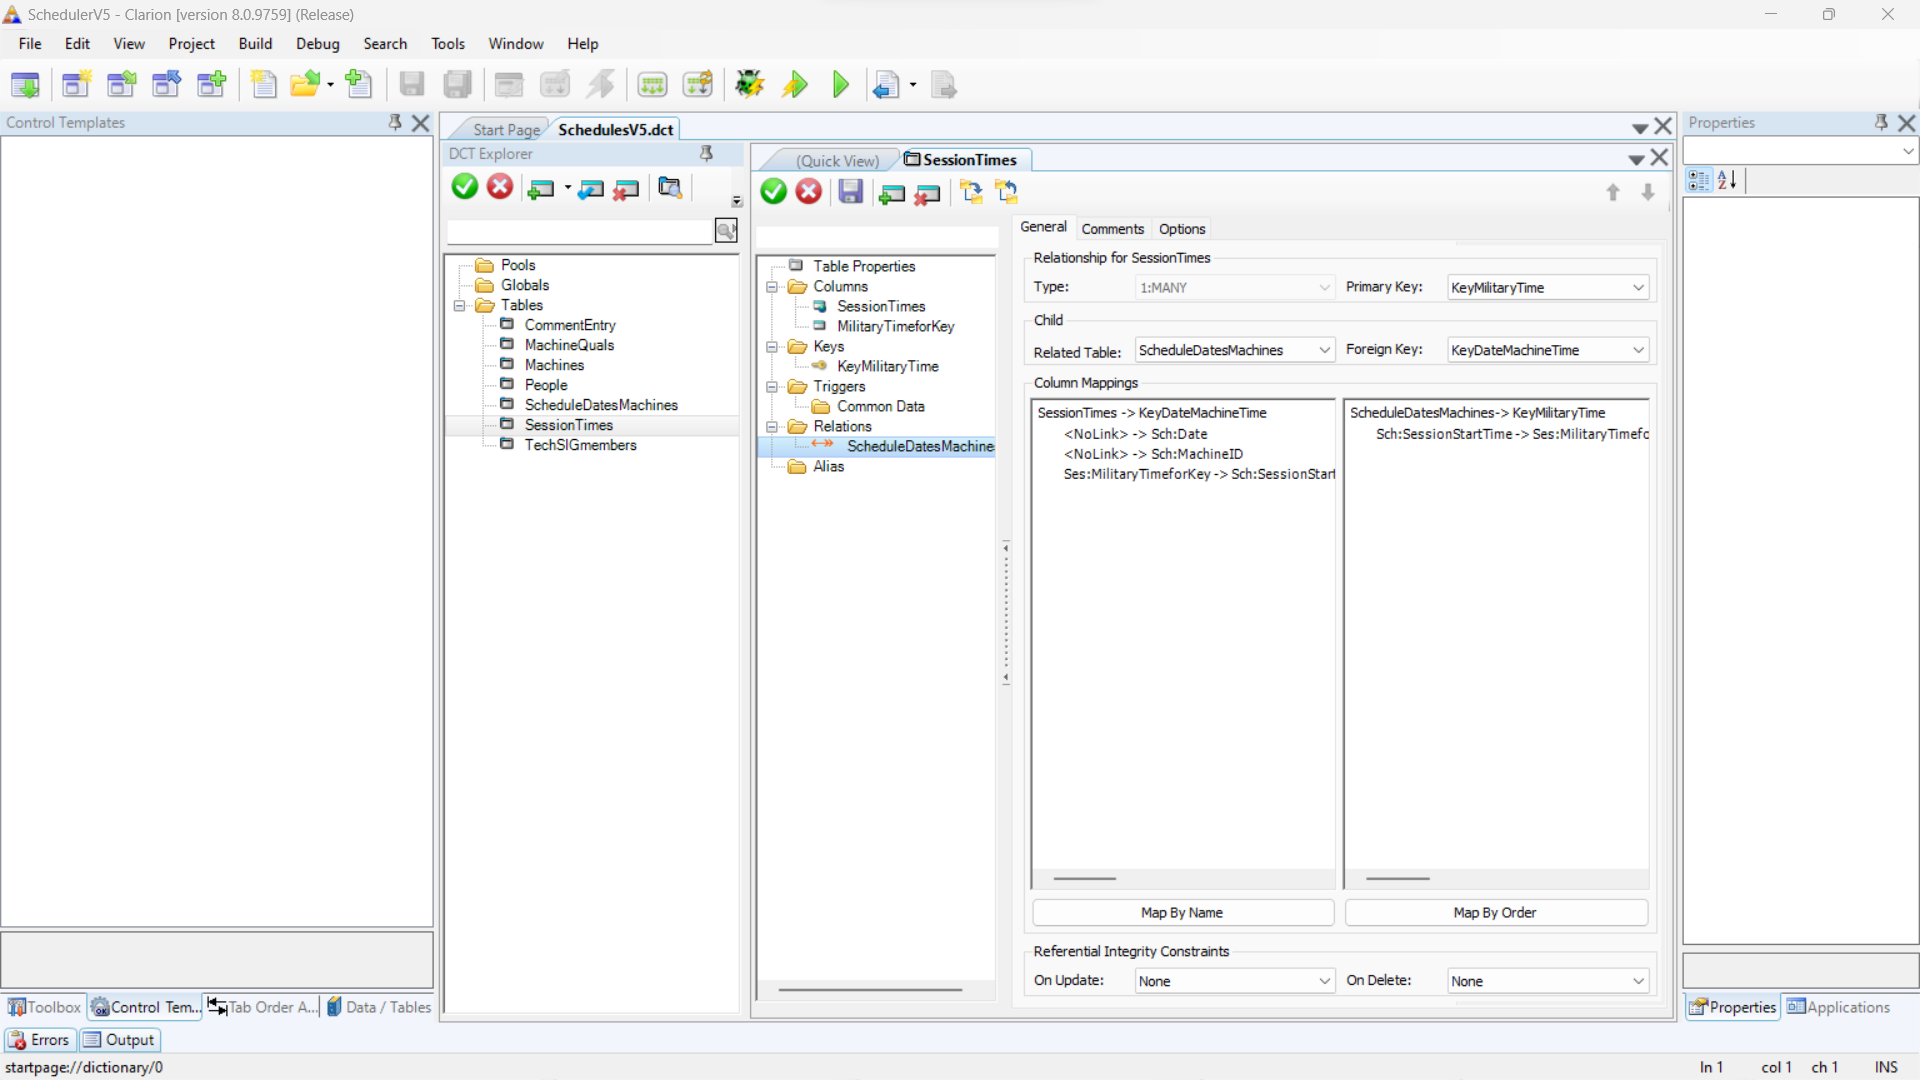
Task: Click the move up arrow icon
Action: coord(1612,192)
